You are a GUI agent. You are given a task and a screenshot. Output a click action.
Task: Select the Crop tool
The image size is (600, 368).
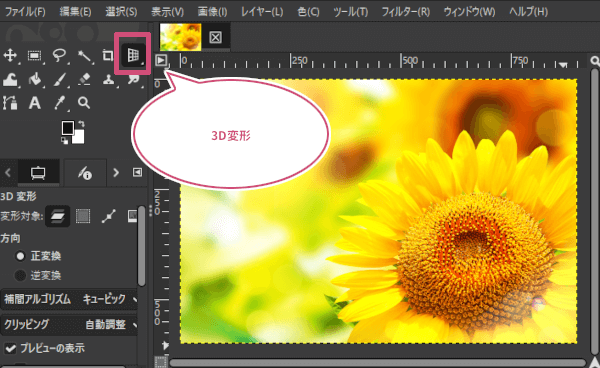point(108,56)
